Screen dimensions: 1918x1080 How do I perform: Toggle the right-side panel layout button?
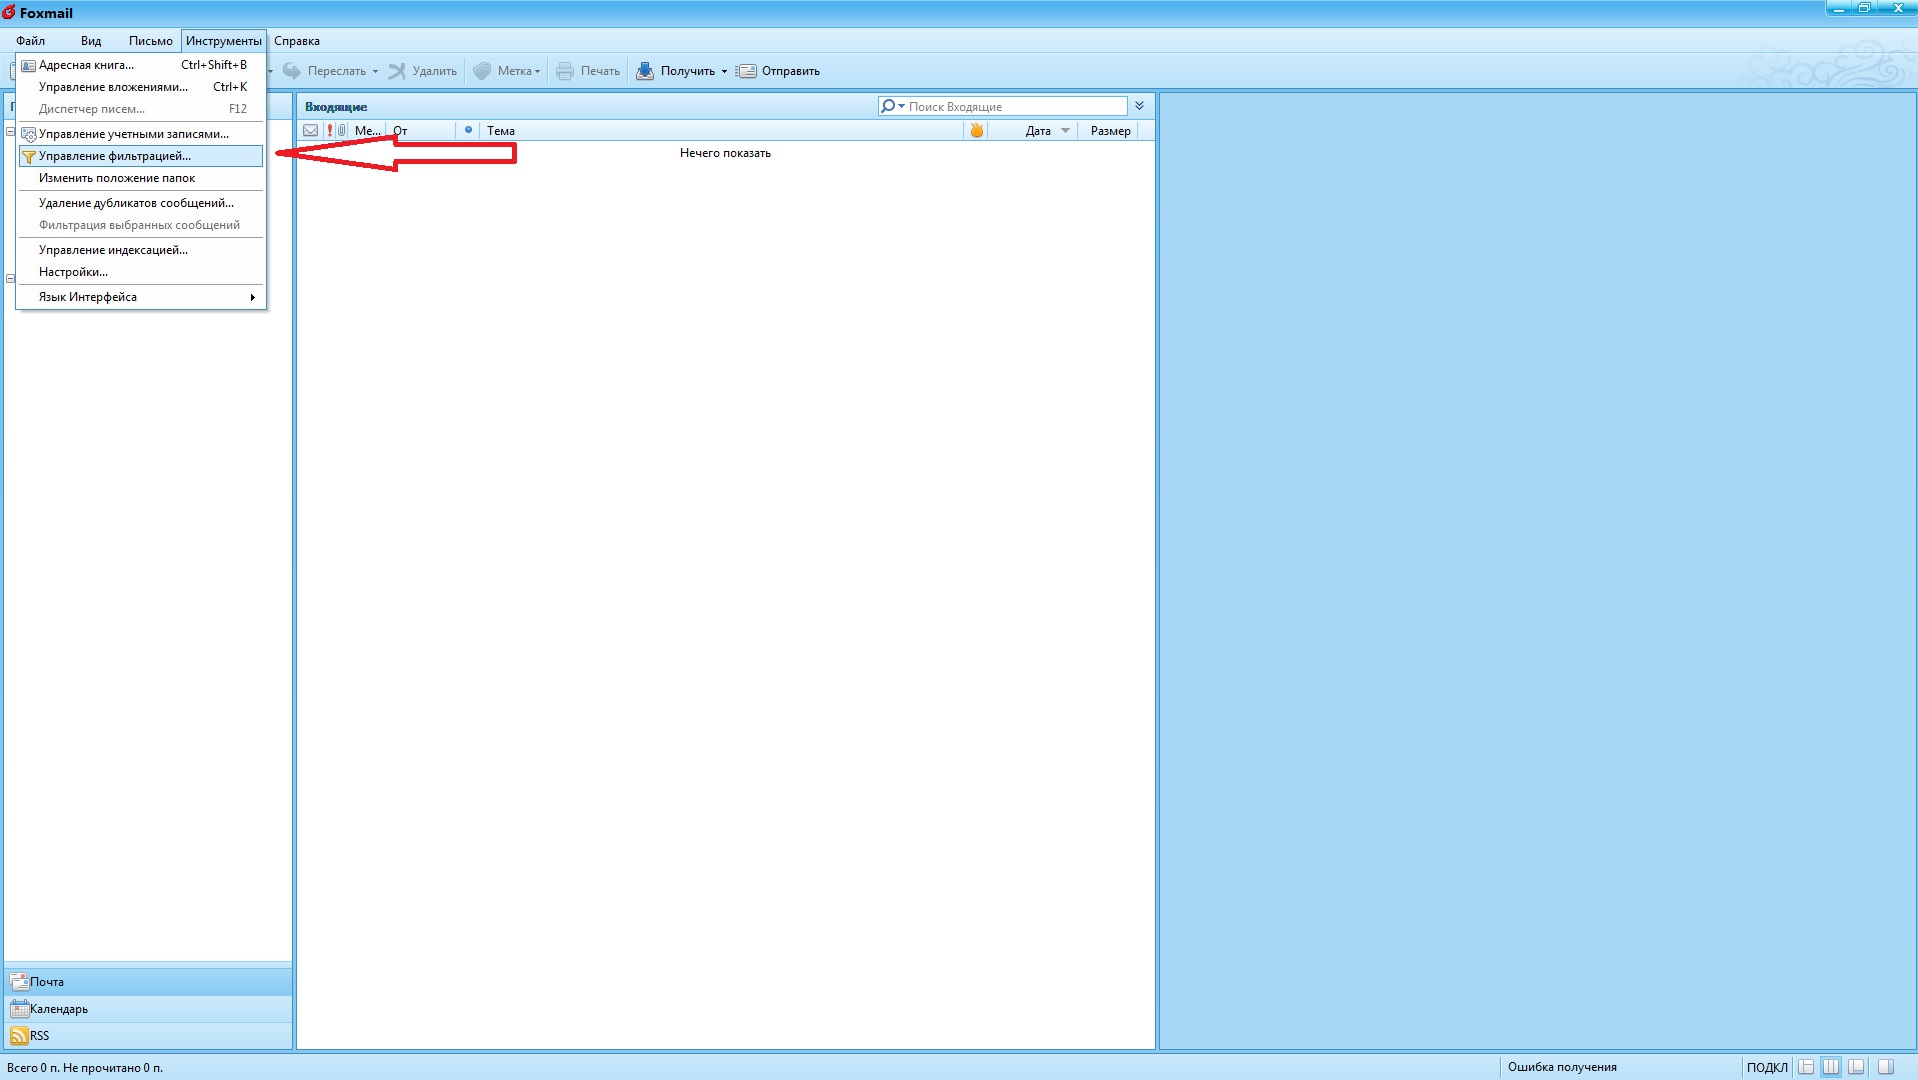coord(1885,1067)
